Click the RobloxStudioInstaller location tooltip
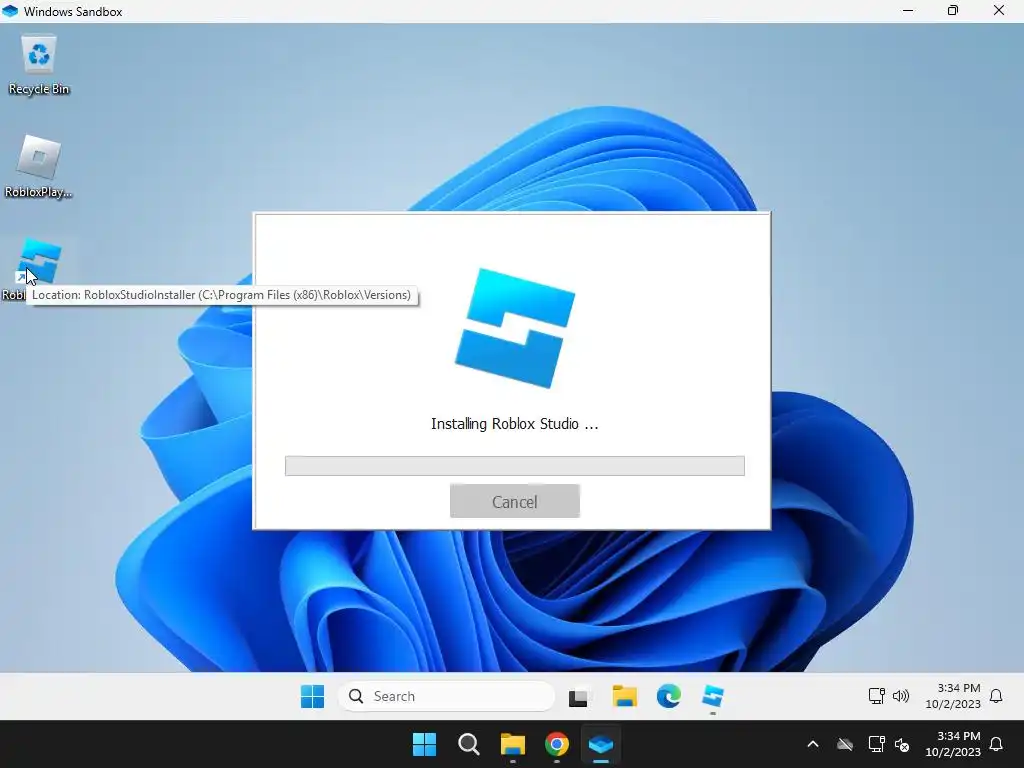 pyautogui.click(x=221, y=295)
